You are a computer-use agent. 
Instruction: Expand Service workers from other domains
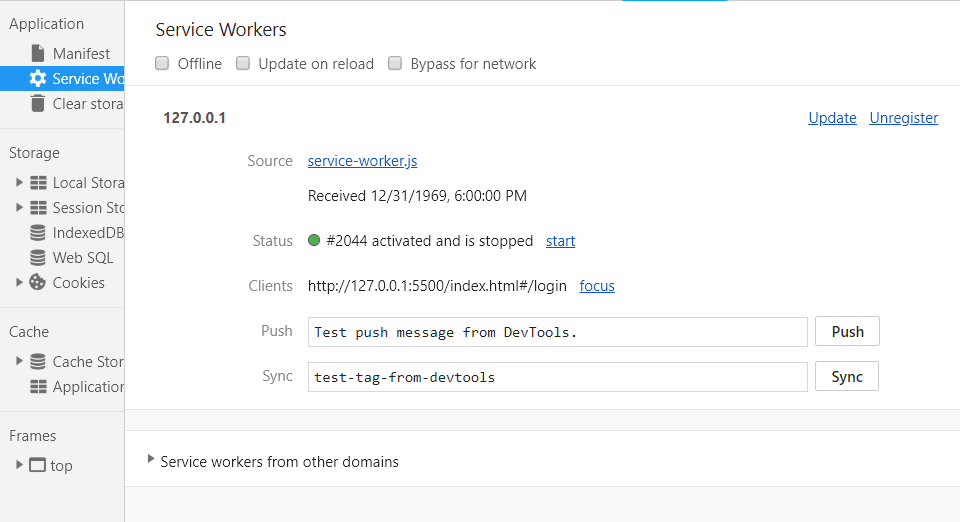[151, 459]
